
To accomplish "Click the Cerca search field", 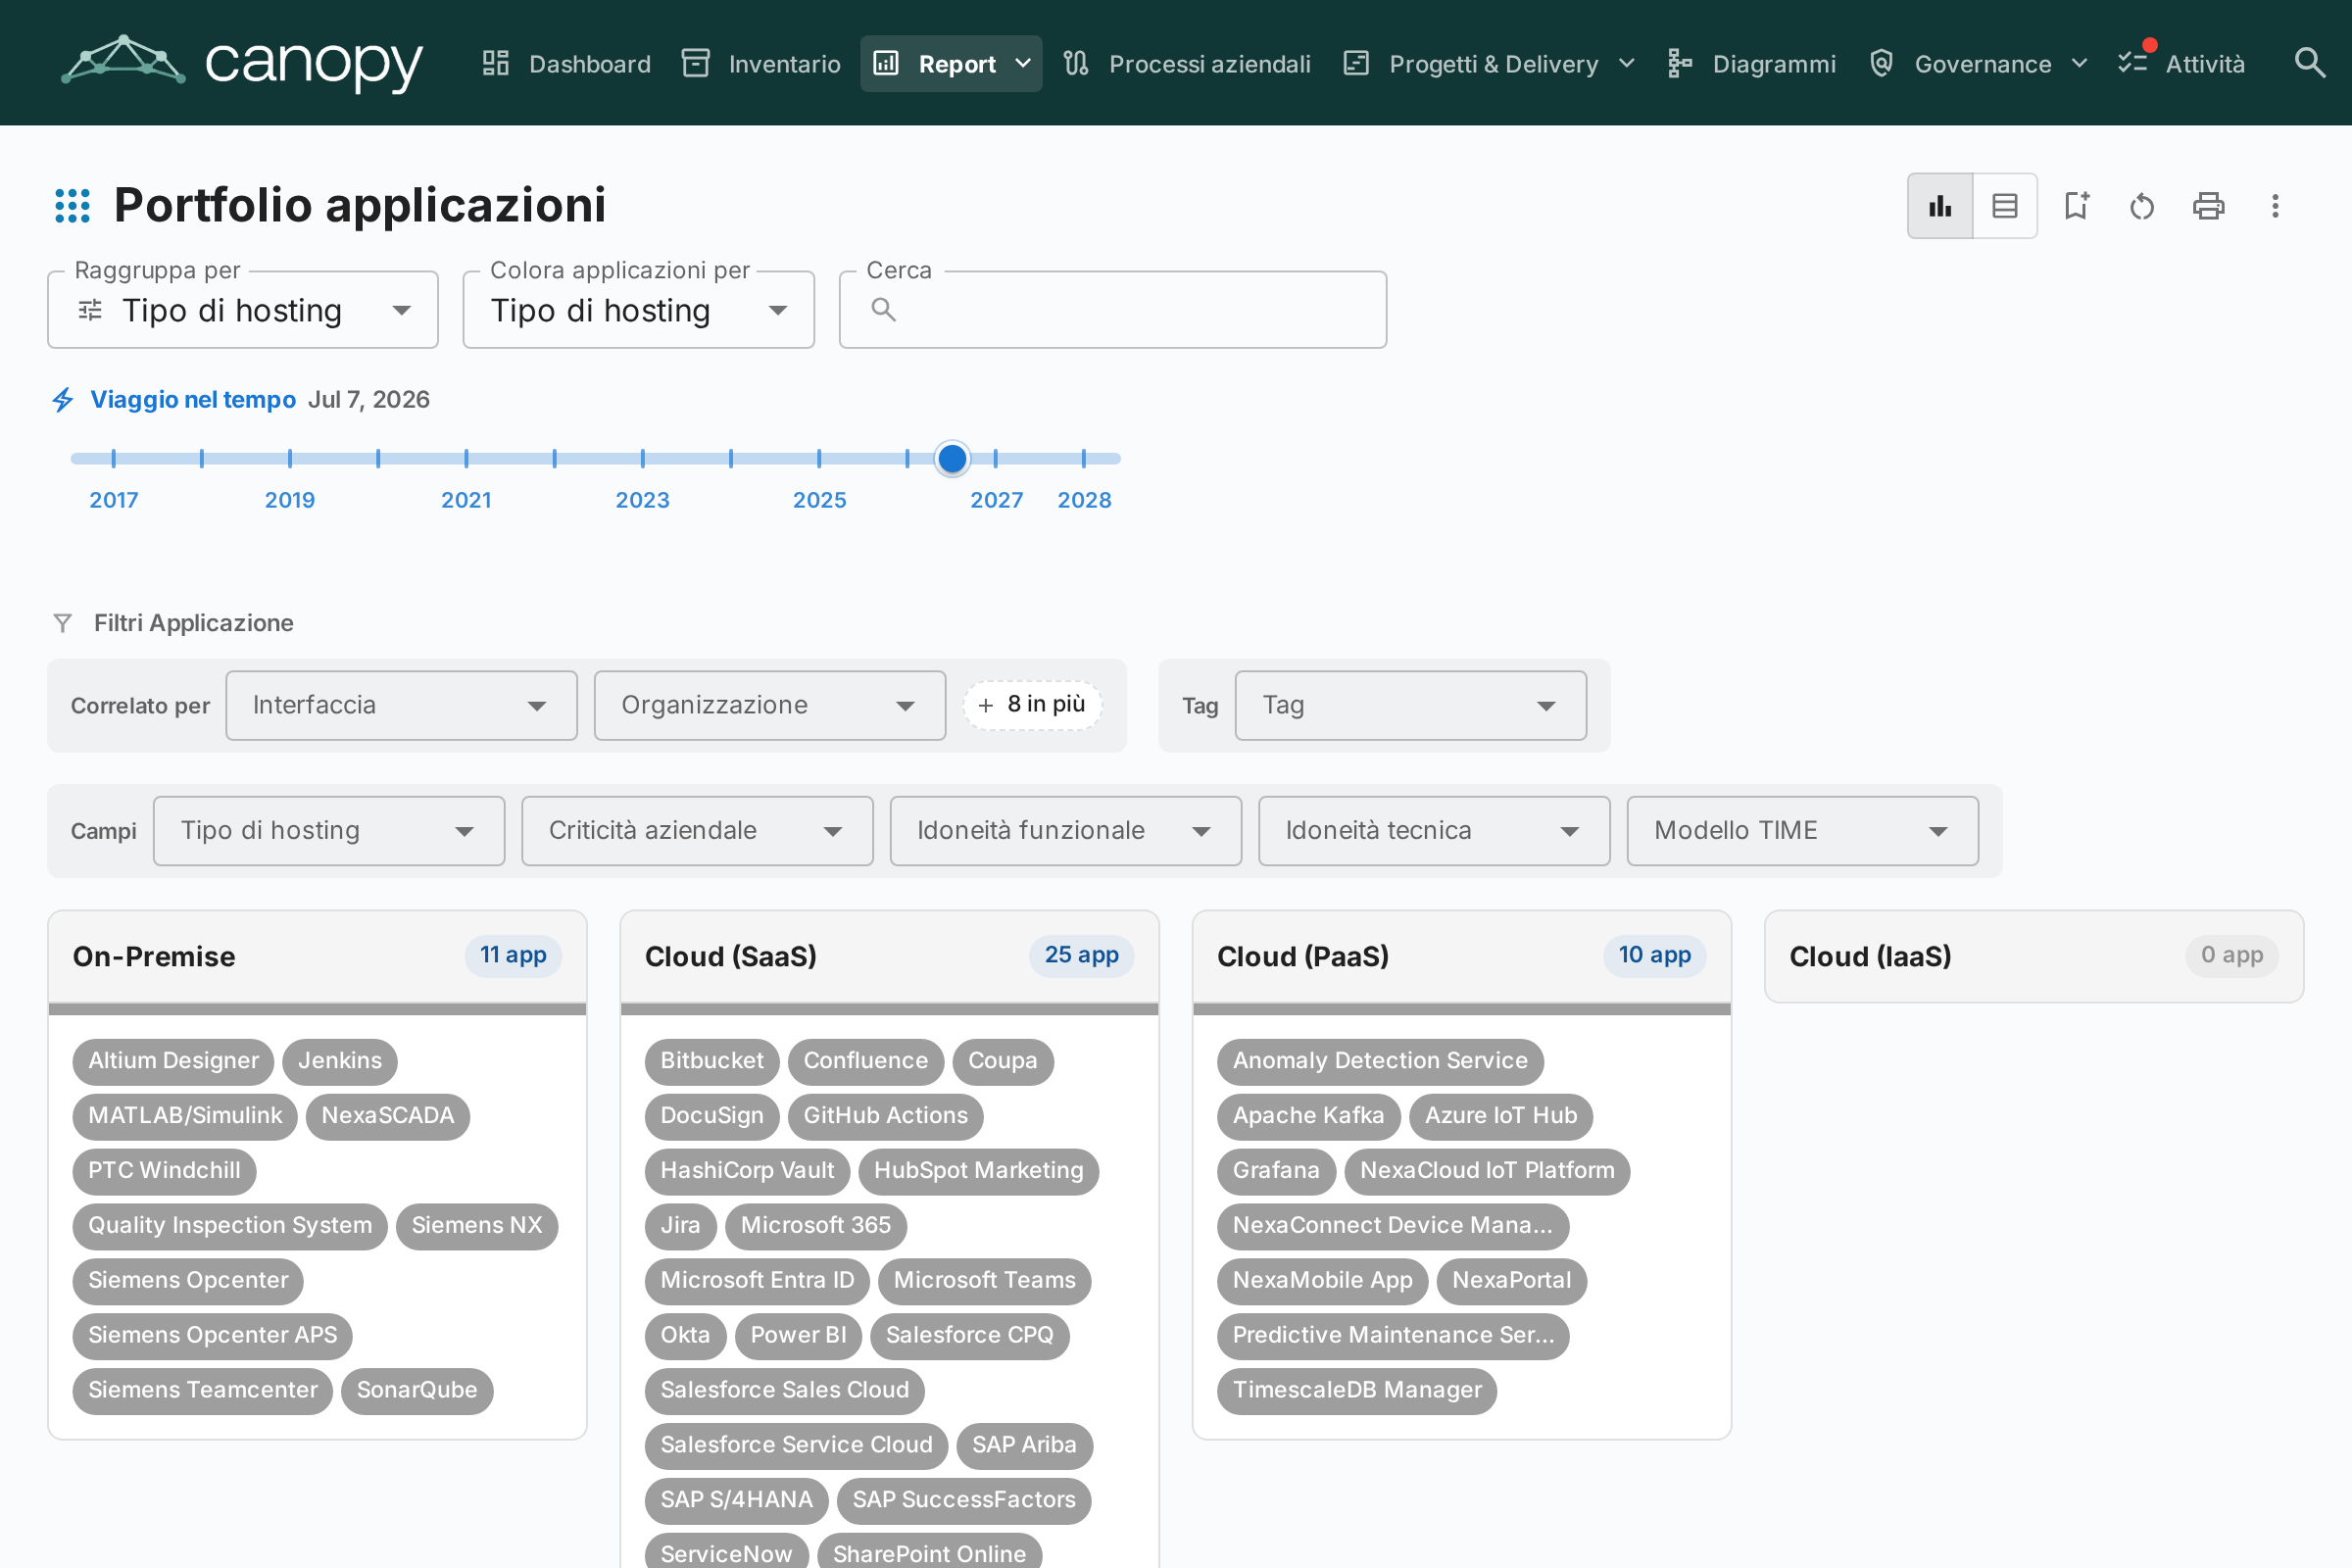I will coord(1113,310).
